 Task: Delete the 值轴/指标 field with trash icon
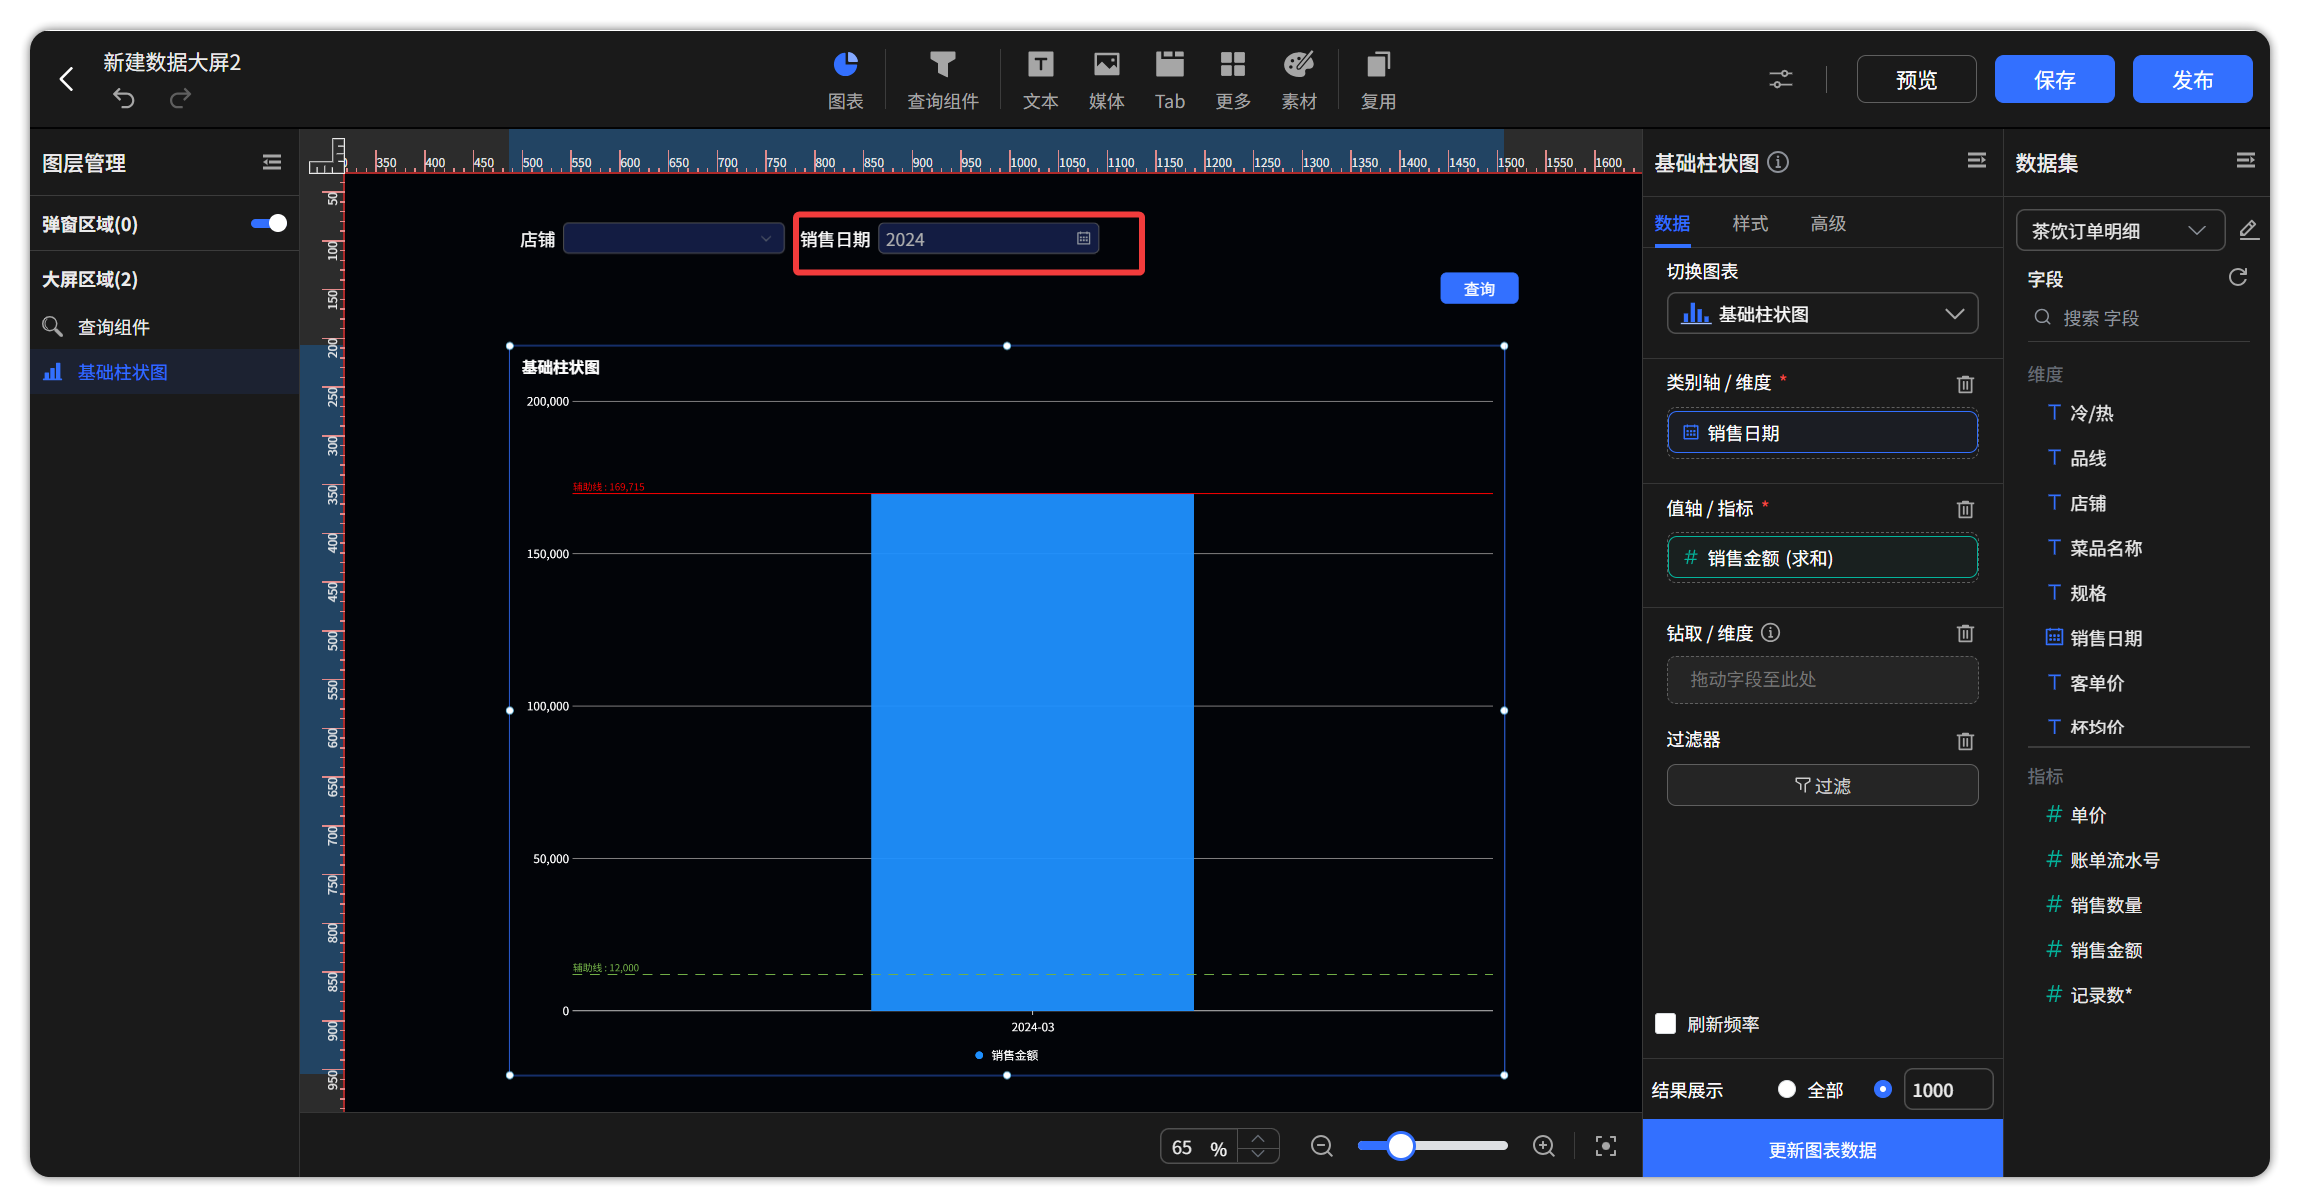[x=1964, y=509]
